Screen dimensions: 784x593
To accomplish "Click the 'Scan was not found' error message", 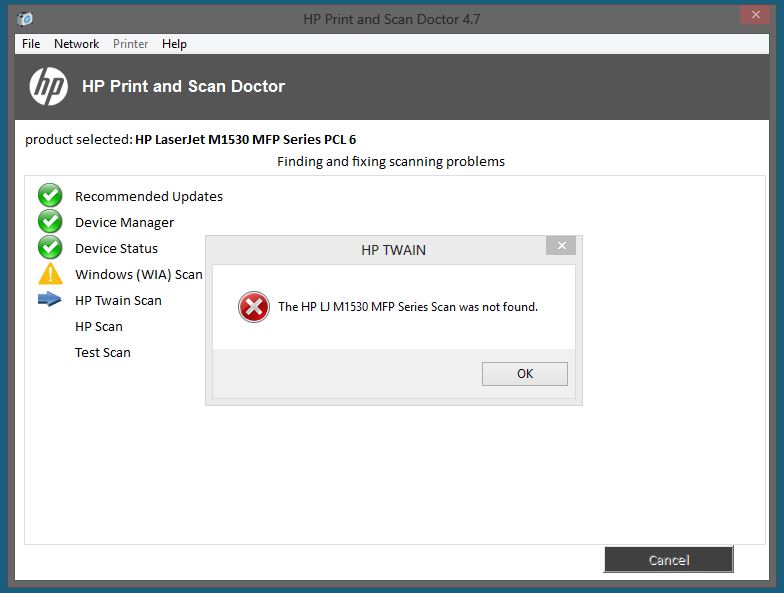I will [x=408, y=307].
